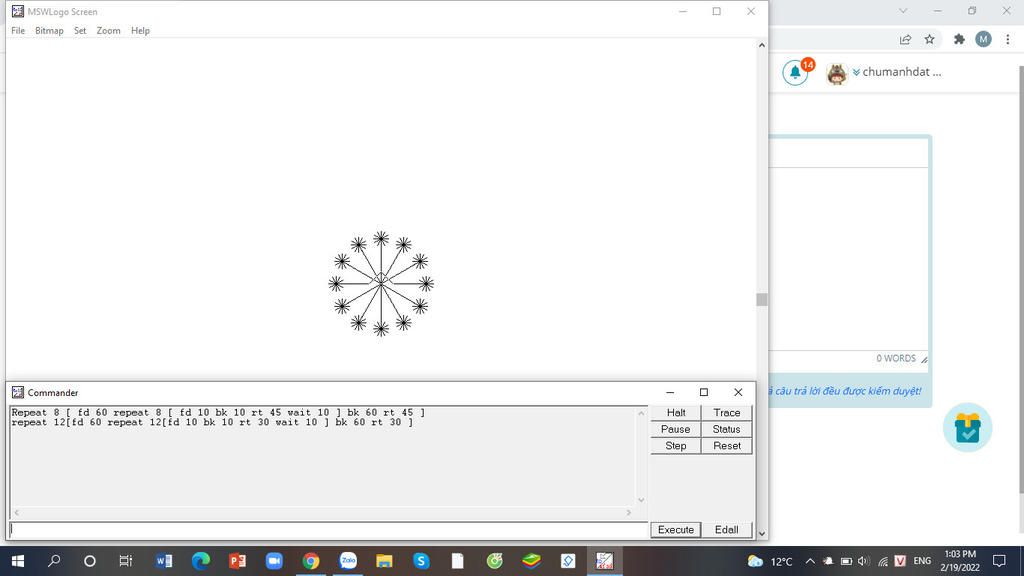Click the user avatar in browser page
Viewport: 1024px width, 576px height.
[837, 74]
